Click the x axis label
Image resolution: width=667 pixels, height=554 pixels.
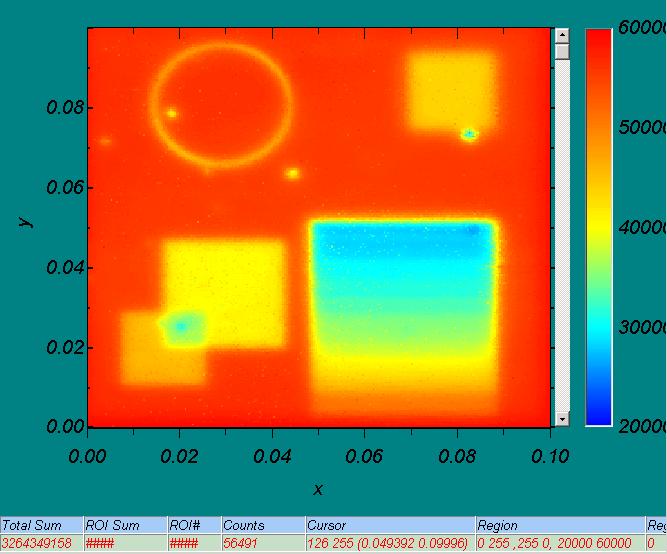pos(318,489)
